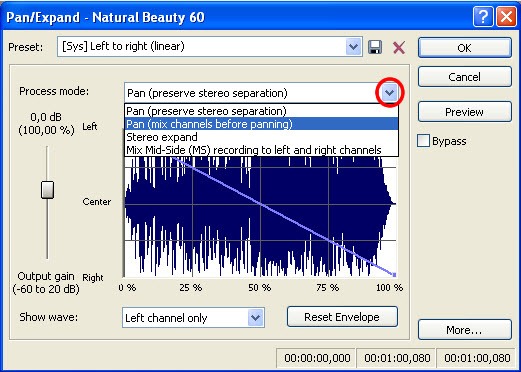
Task: Confirm with the OK button
Action: click(x=465, y=48)
